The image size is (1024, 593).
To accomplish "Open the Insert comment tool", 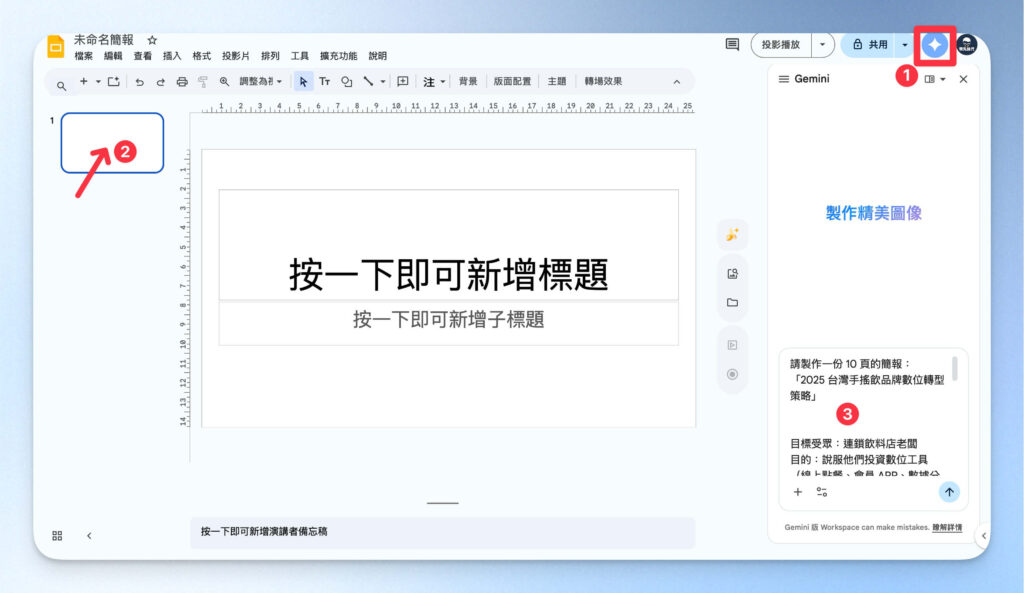I will [x=403, y=81].
